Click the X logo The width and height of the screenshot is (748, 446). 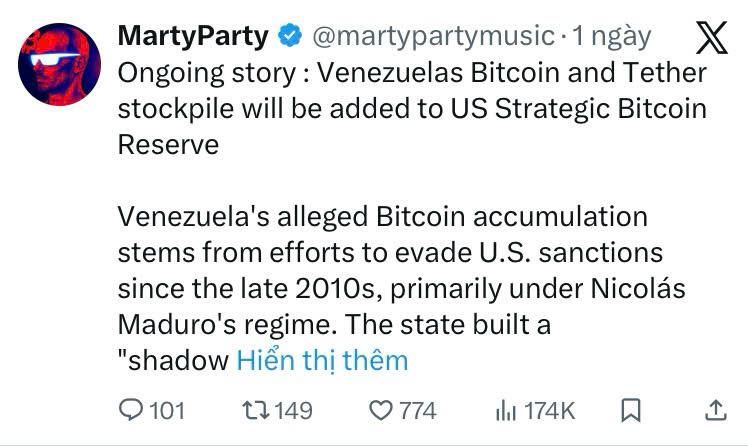point(710,37)
